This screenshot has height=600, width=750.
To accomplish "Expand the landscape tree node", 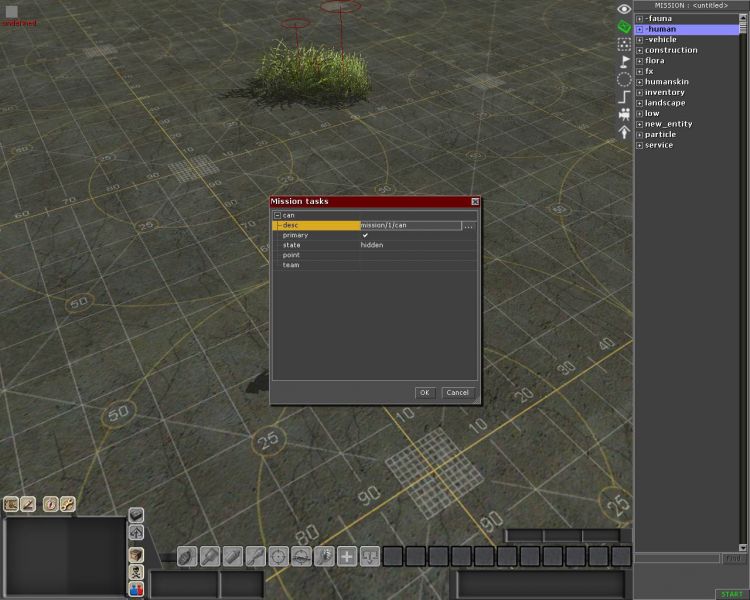I will click(640, 103).
